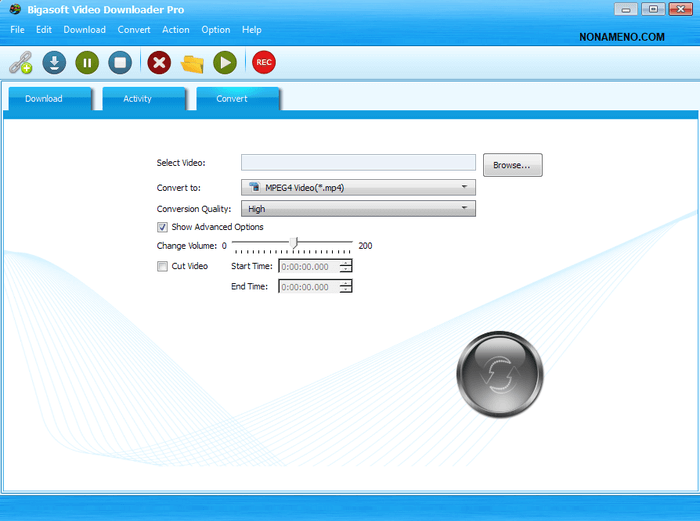Click the Browse... button

click(x=512, y=165)
